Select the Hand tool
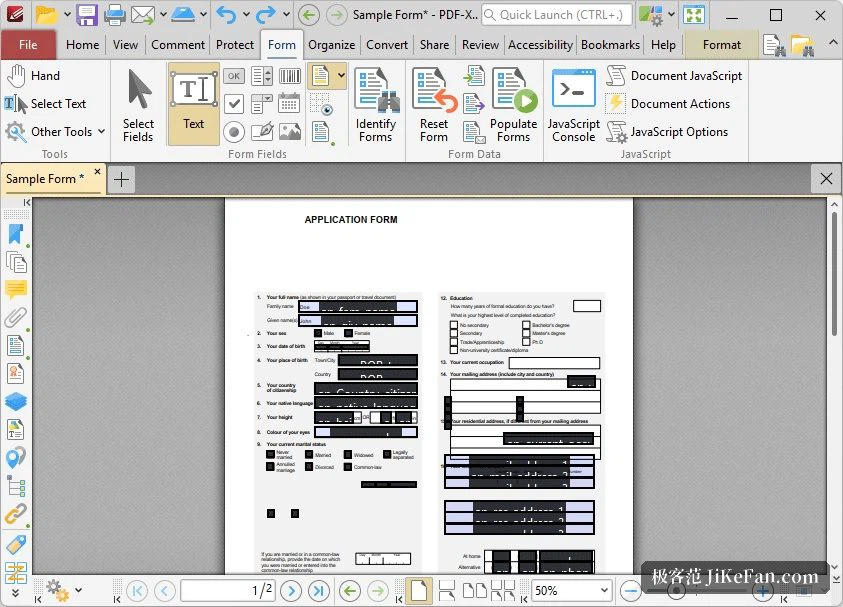 [x=33, y=76]
